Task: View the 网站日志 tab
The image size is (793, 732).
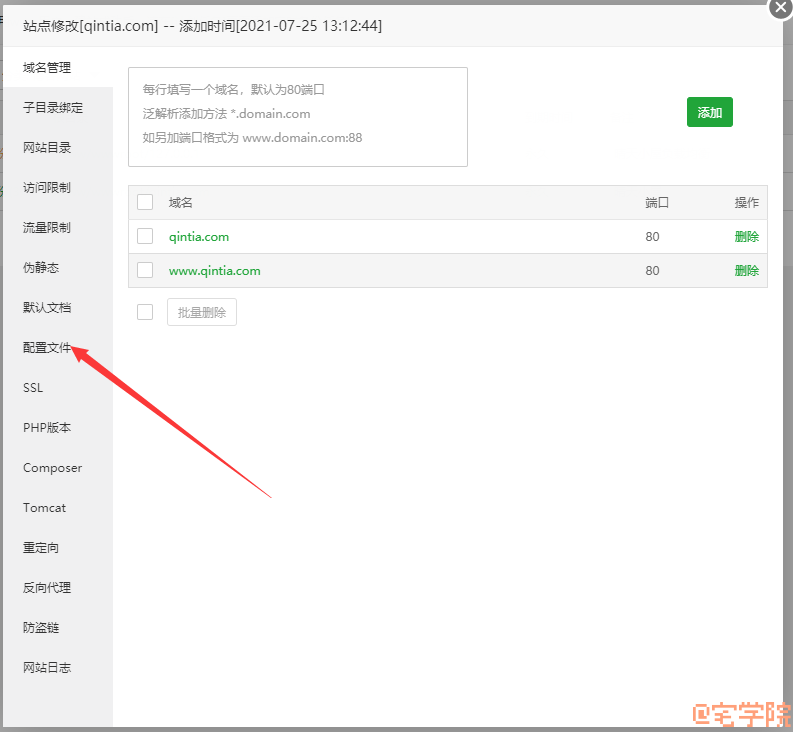Action: tap(47, 668)
